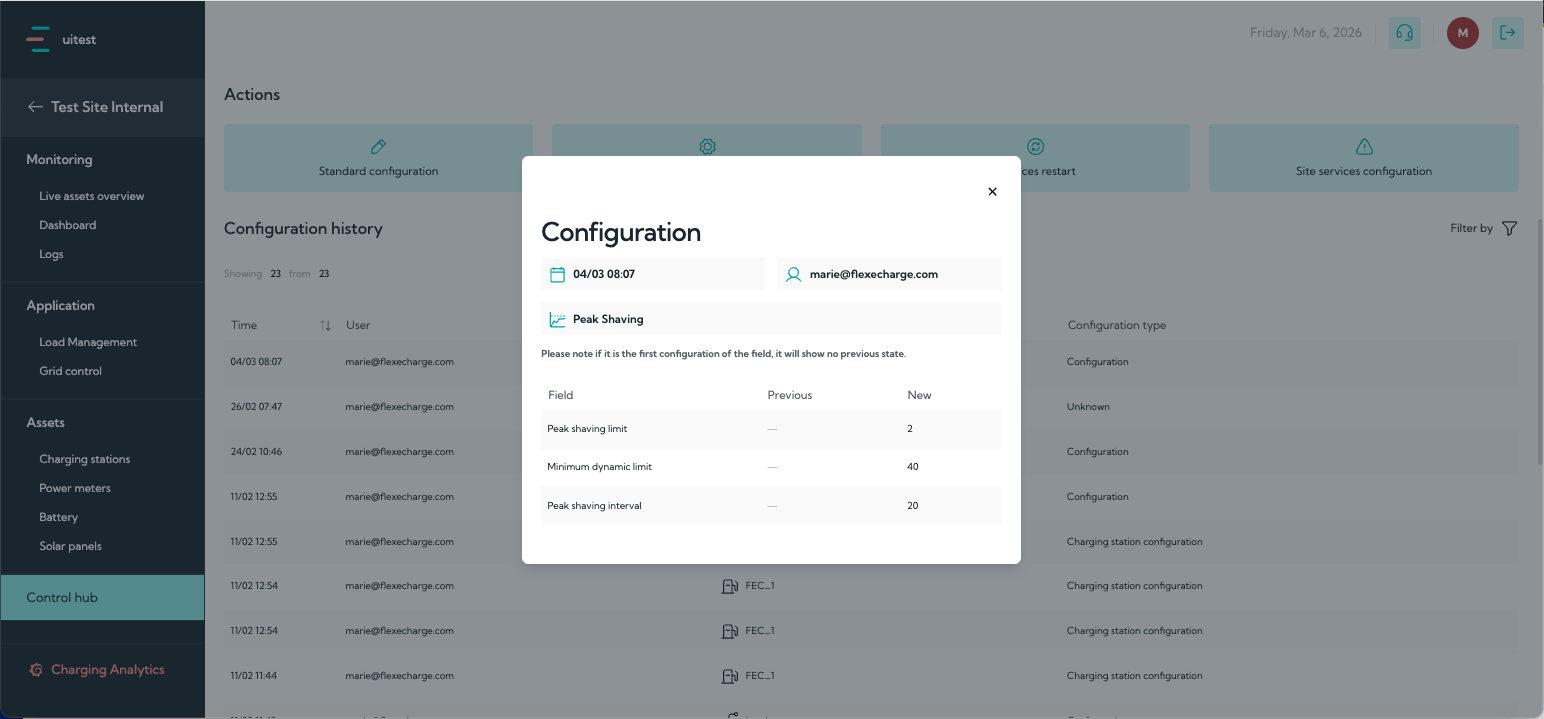Click Site services configuration action button
The height and width of the screenshot is (719, 1544).
[1364, 158]
